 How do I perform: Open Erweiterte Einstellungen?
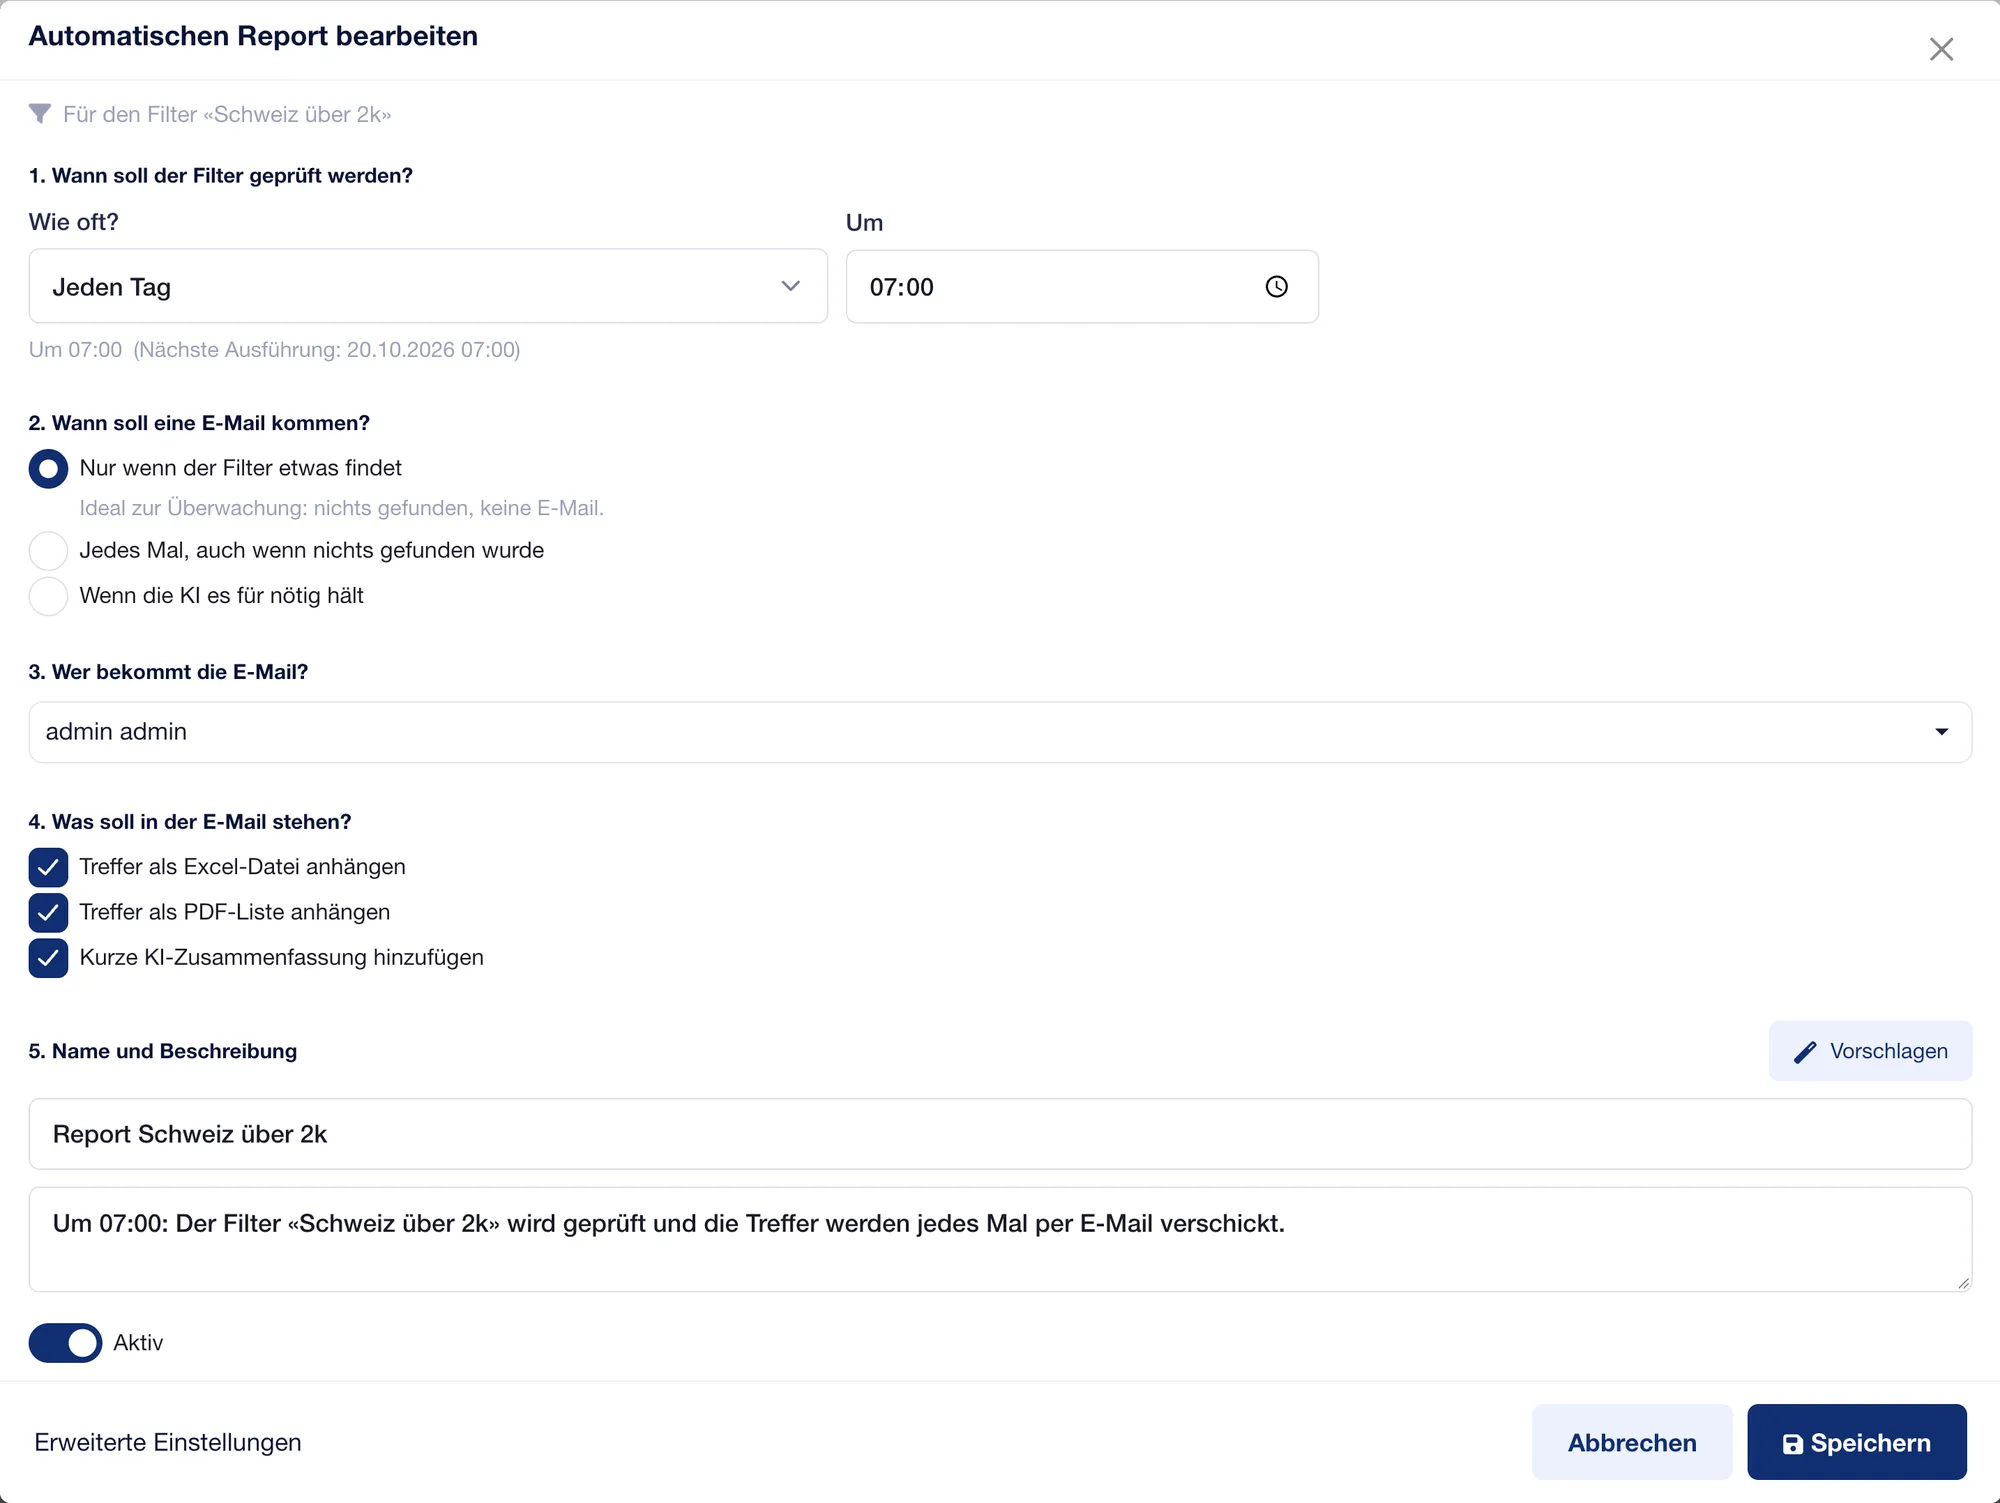[168, 1442]
